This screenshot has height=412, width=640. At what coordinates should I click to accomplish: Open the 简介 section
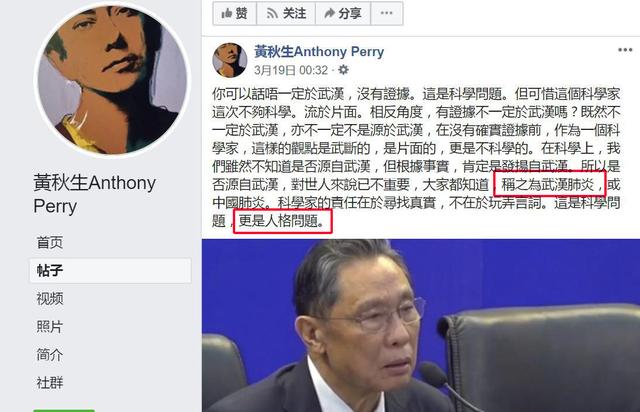(x=50, y=354)
